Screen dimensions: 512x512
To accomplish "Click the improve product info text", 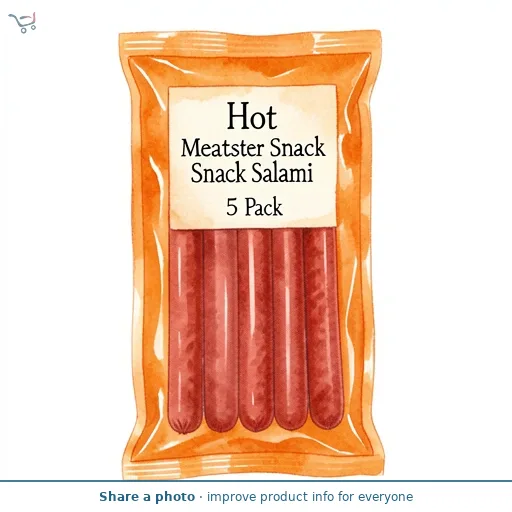I will tap(310, 497).
